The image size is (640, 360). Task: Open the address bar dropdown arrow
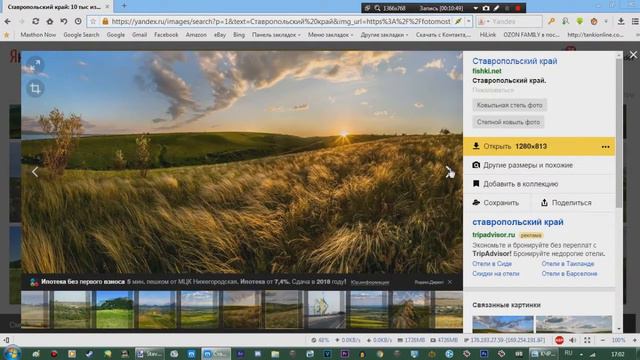(x=469, y=21)
